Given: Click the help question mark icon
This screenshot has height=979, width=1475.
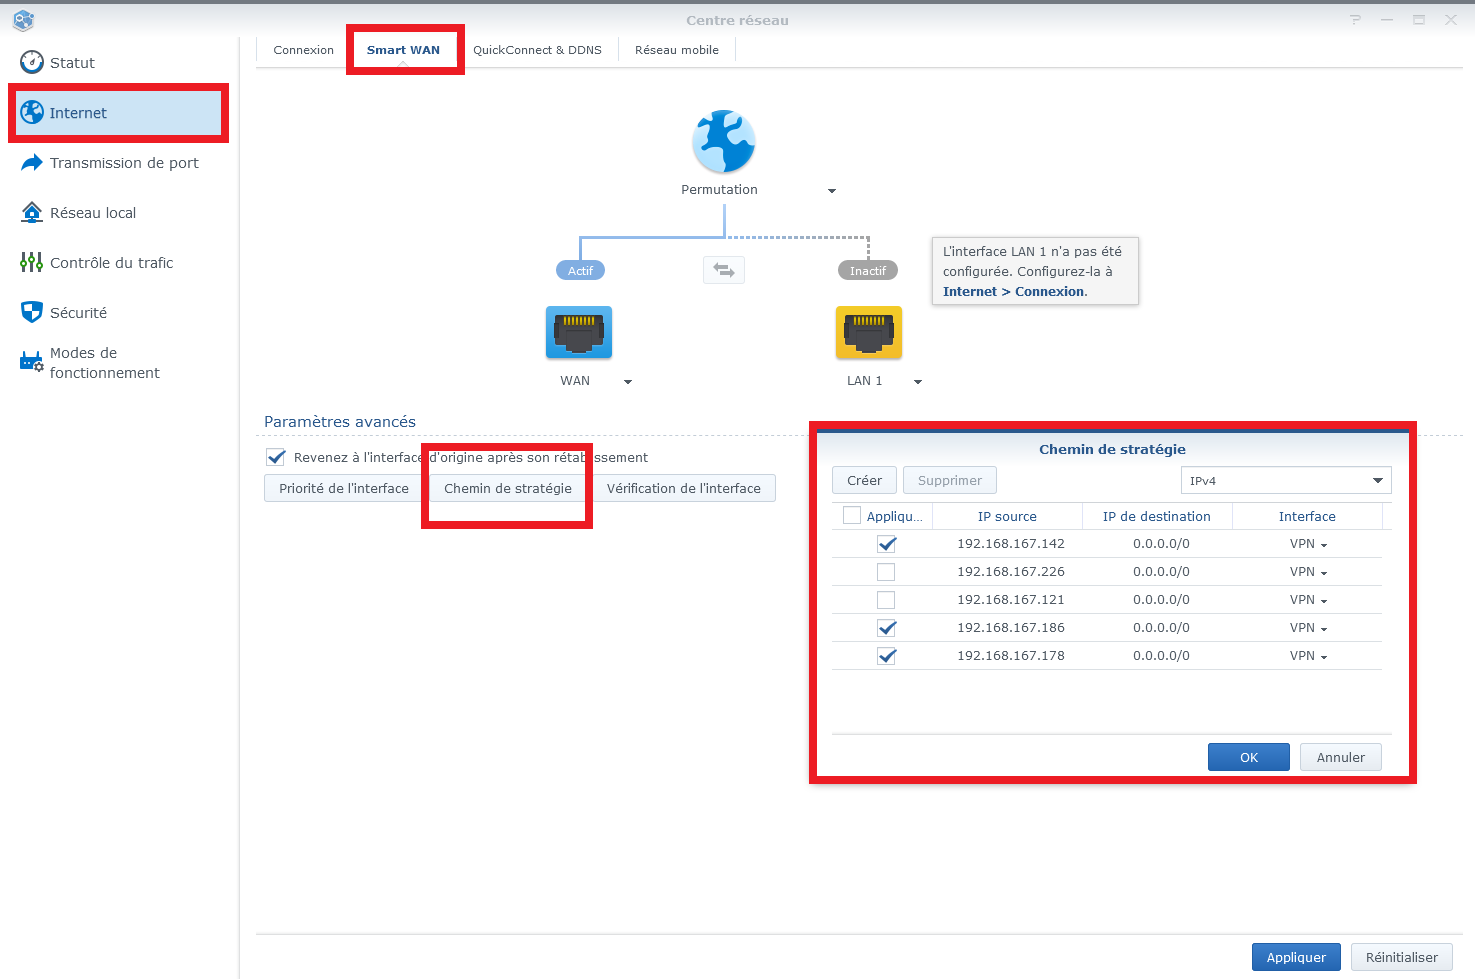Looking at the screenshot, I should click(1355, 20).
